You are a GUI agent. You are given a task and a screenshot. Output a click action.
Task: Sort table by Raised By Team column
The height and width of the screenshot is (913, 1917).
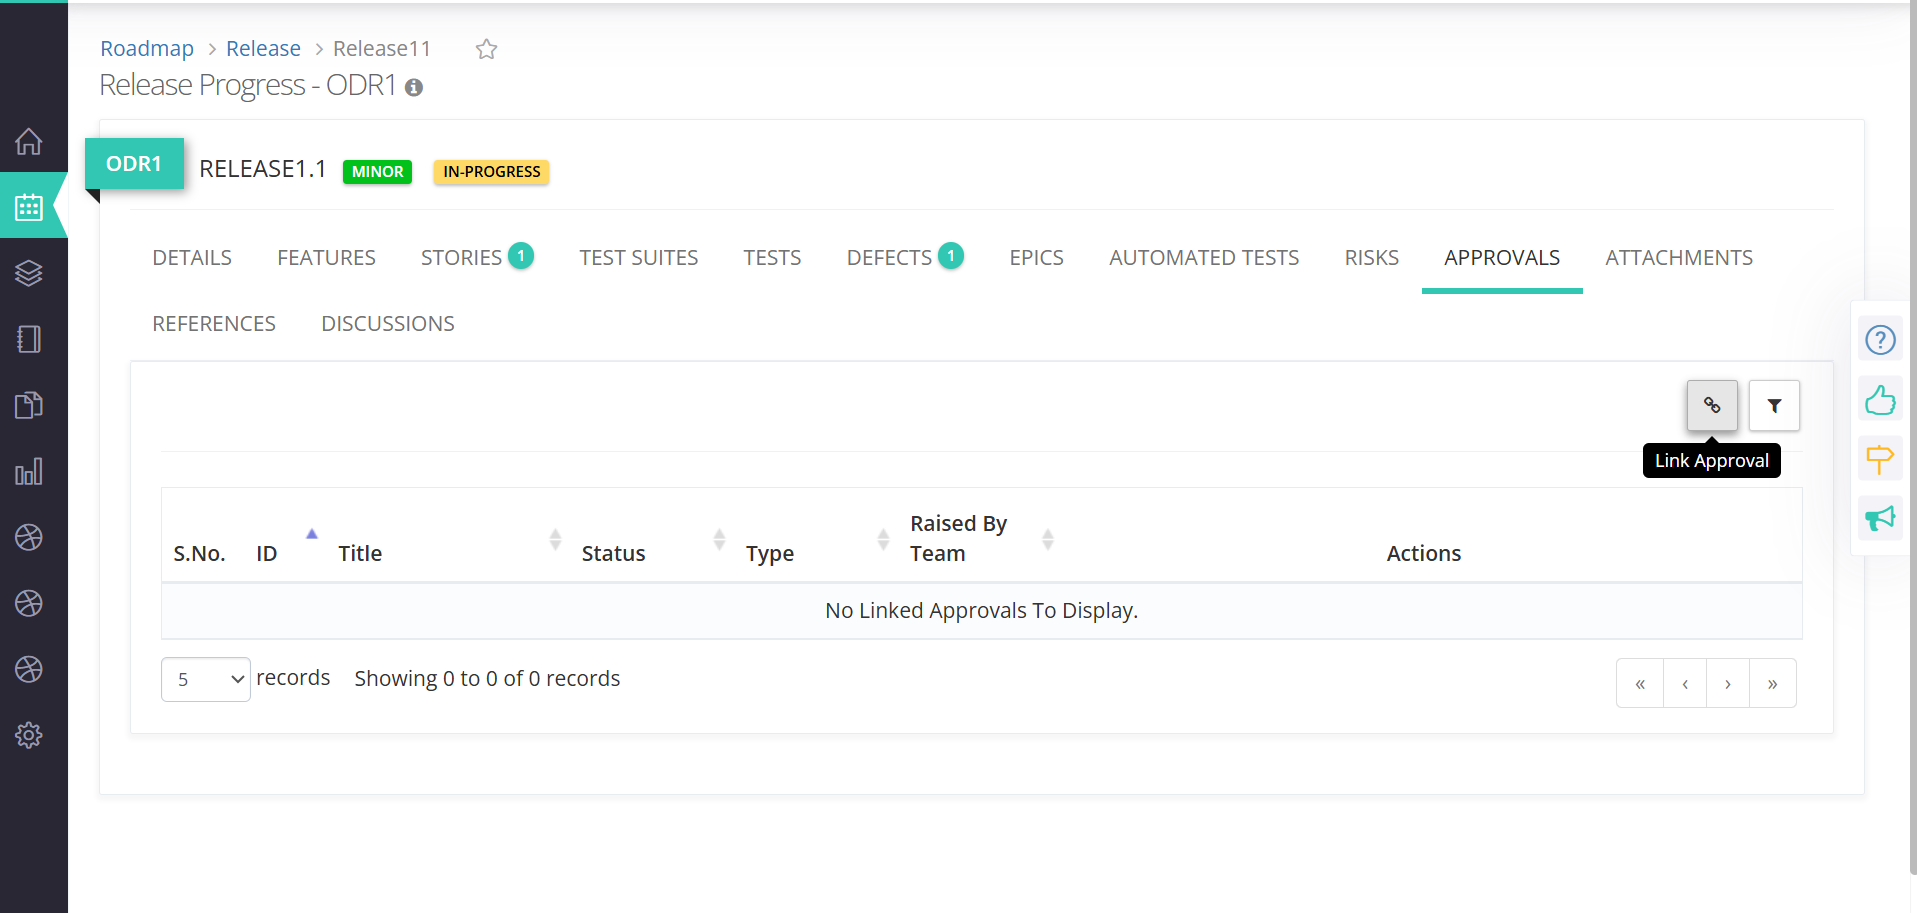(x=1047, y=539)
